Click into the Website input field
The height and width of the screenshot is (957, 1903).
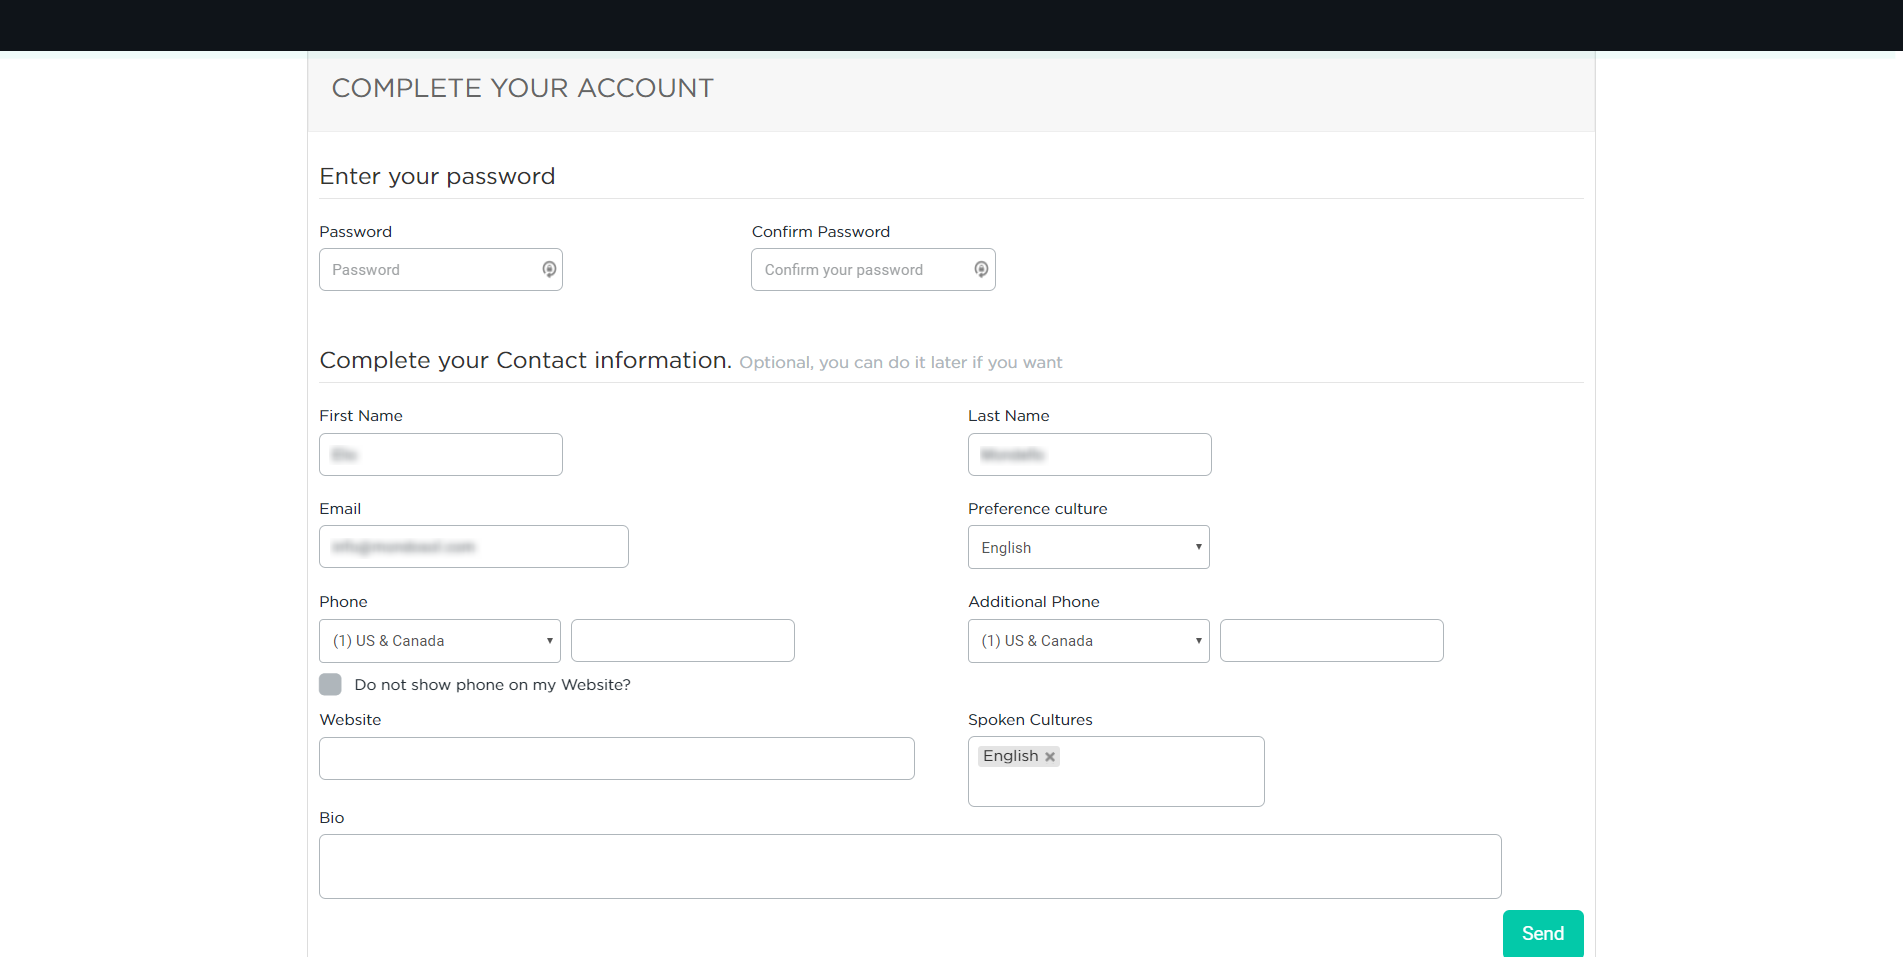coord(616,759)
